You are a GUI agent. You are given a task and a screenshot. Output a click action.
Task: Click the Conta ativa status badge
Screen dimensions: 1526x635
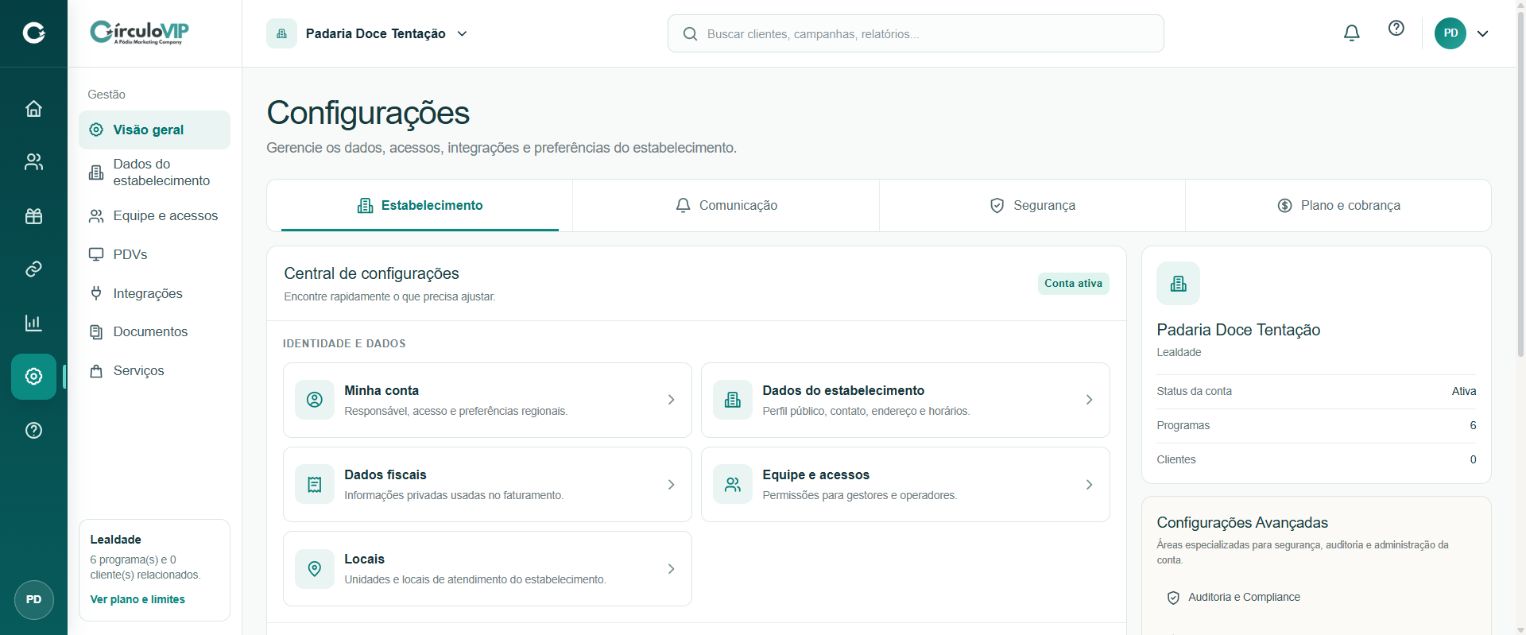[x=1073, y=283]
